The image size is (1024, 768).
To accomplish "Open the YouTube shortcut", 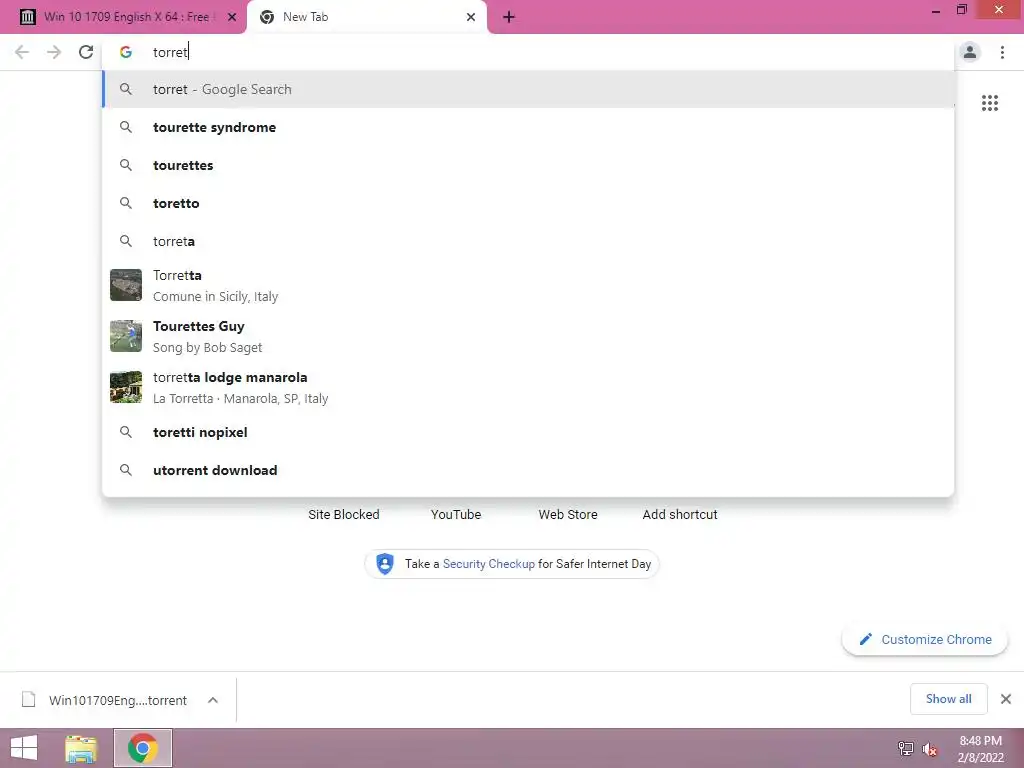I will [x=456, y=514].
